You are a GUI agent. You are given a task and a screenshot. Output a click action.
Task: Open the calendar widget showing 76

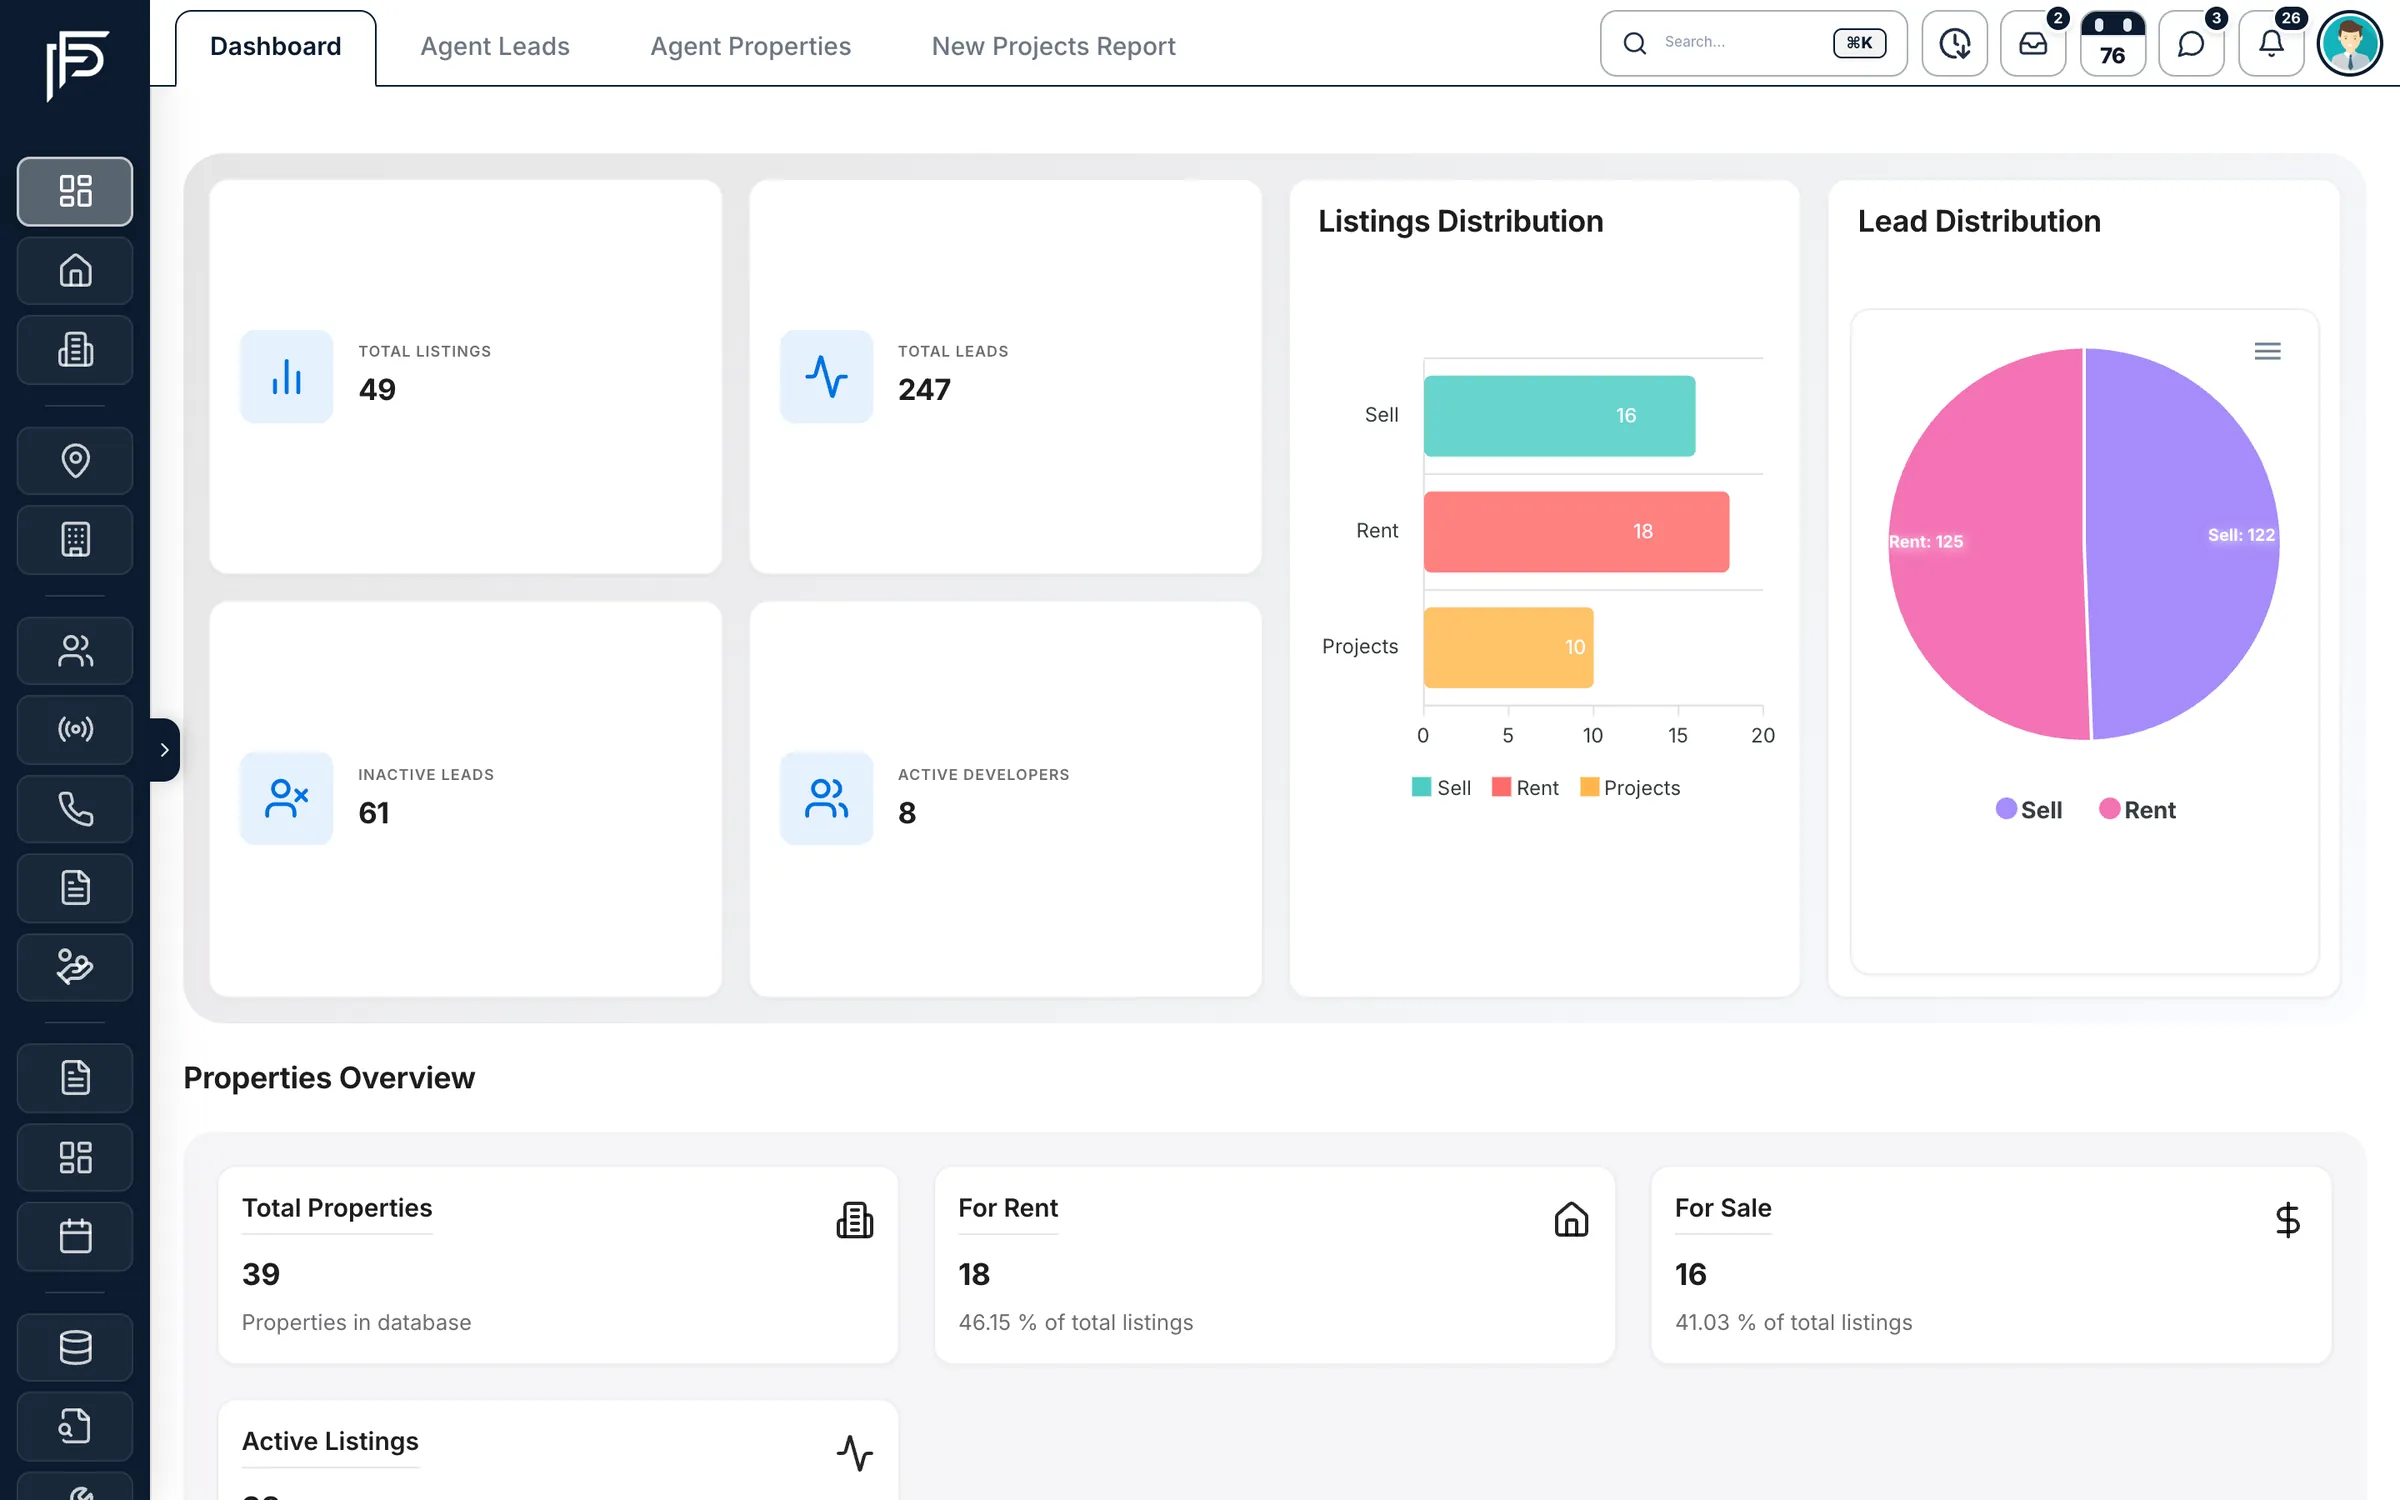click(2112, 43)
